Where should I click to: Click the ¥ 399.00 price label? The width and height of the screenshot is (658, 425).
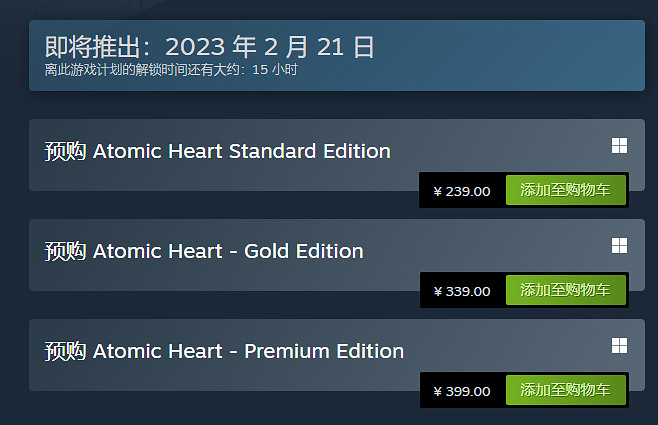click(x=462, y=391)
